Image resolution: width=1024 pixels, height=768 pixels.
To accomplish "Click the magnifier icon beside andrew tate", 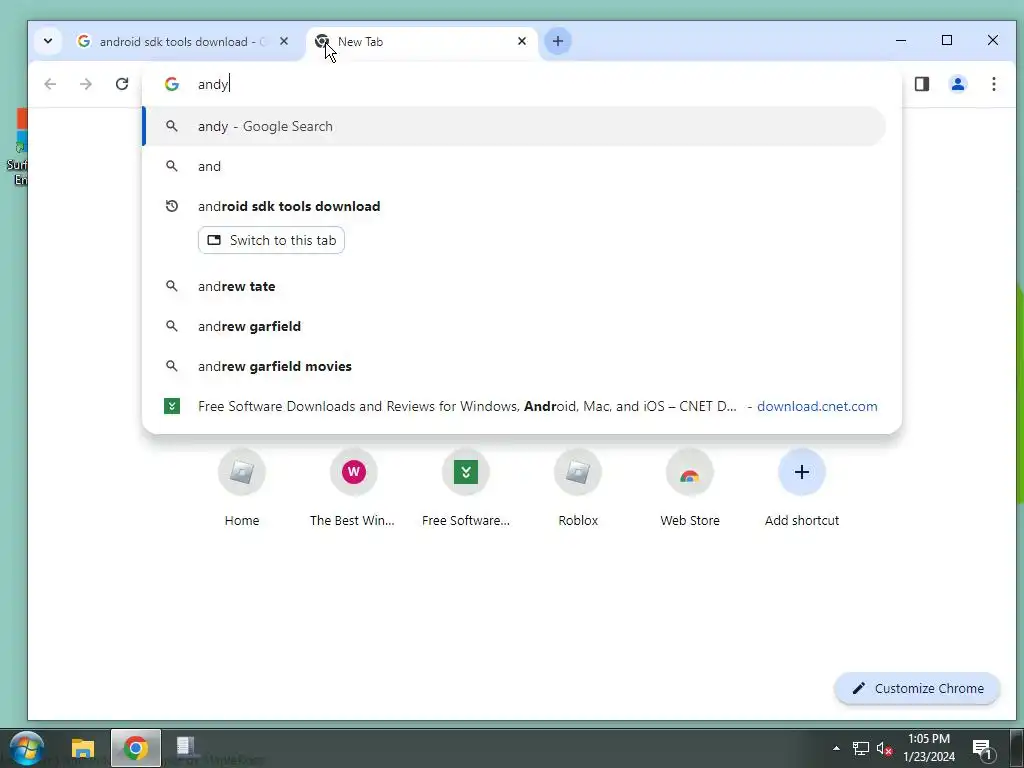I will 172,286.
